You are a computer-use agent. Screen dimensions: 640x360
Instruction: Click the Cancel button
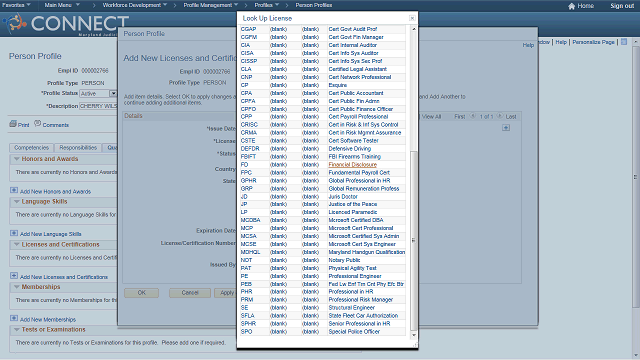coord(190,293)
